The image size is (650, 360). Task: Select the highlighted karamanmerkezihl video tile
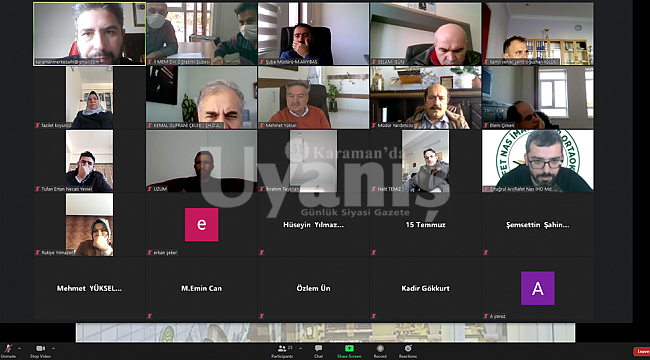pos(90,34)
